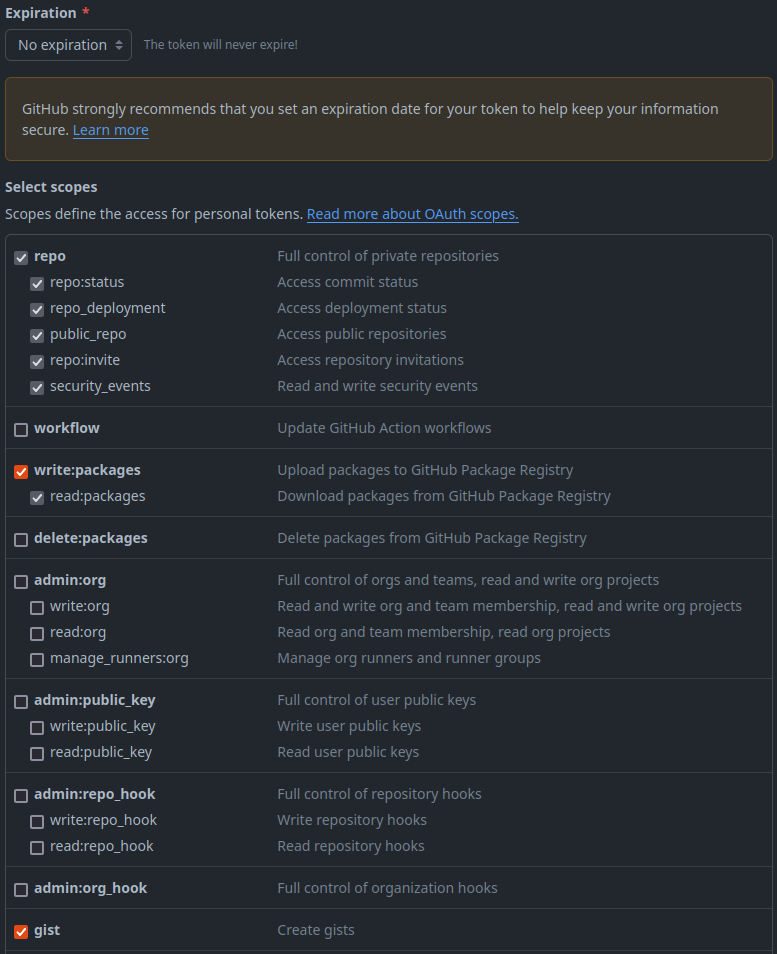
Task: Click 'Write repository hooks' description
Action: [x=352, y=820]
